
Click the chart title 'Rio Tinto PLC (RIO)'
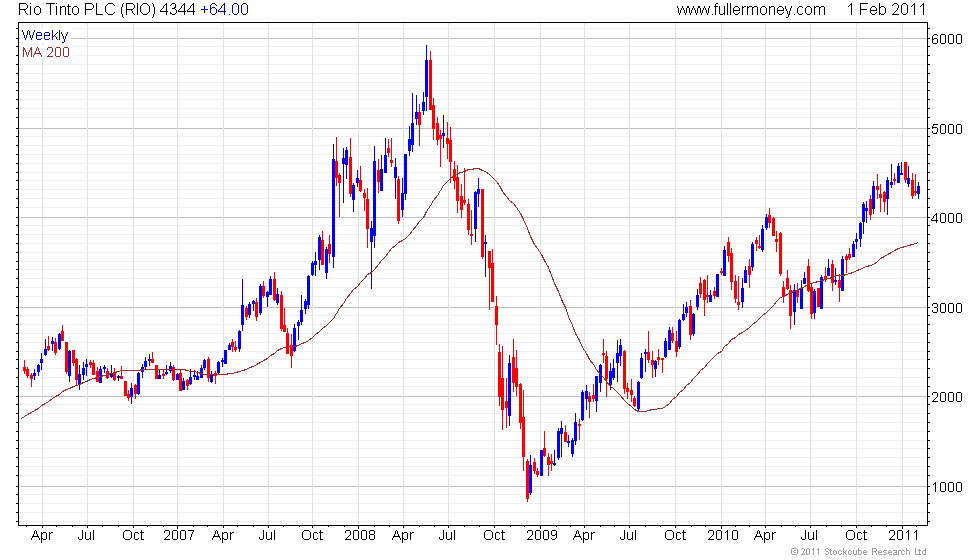coord(86,9)
